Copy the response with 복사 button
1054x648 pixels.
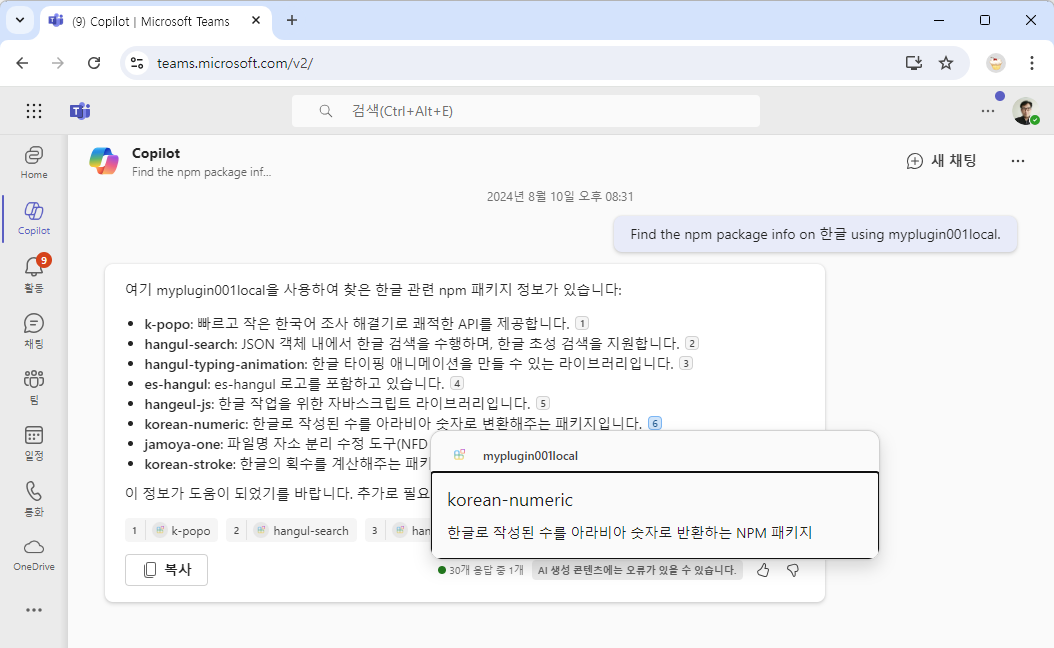(x=166, y=570)
